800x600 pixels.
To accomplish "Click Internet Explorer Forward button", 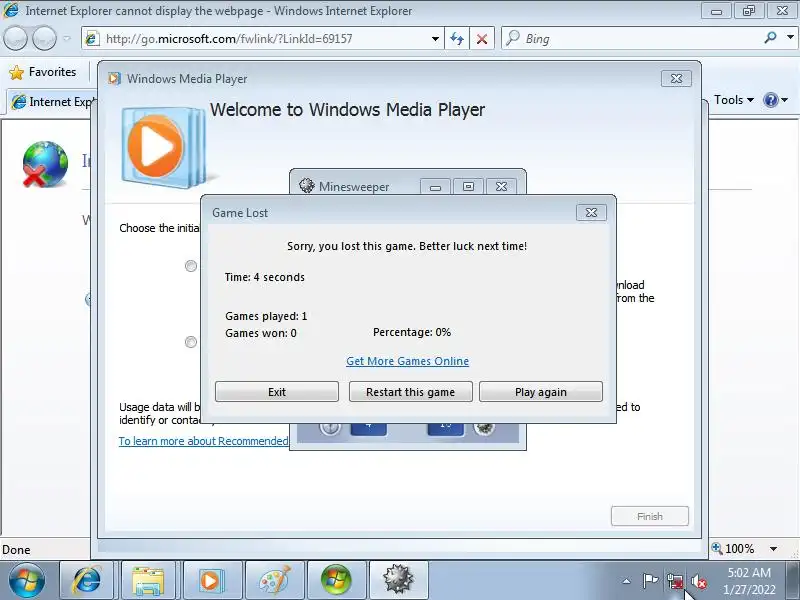I will [45, 38].
